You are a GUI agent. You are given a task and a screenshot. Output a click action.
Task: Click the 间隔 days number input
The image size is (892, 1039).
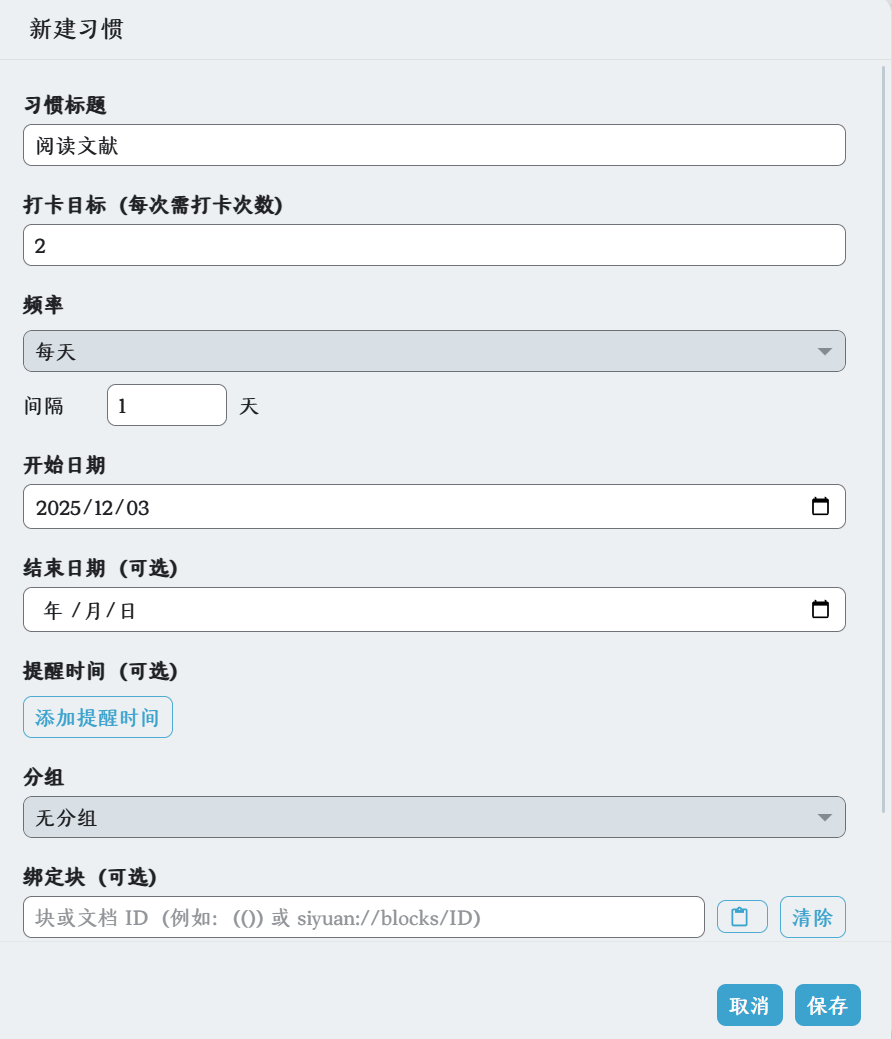click(x=166, y=405)
